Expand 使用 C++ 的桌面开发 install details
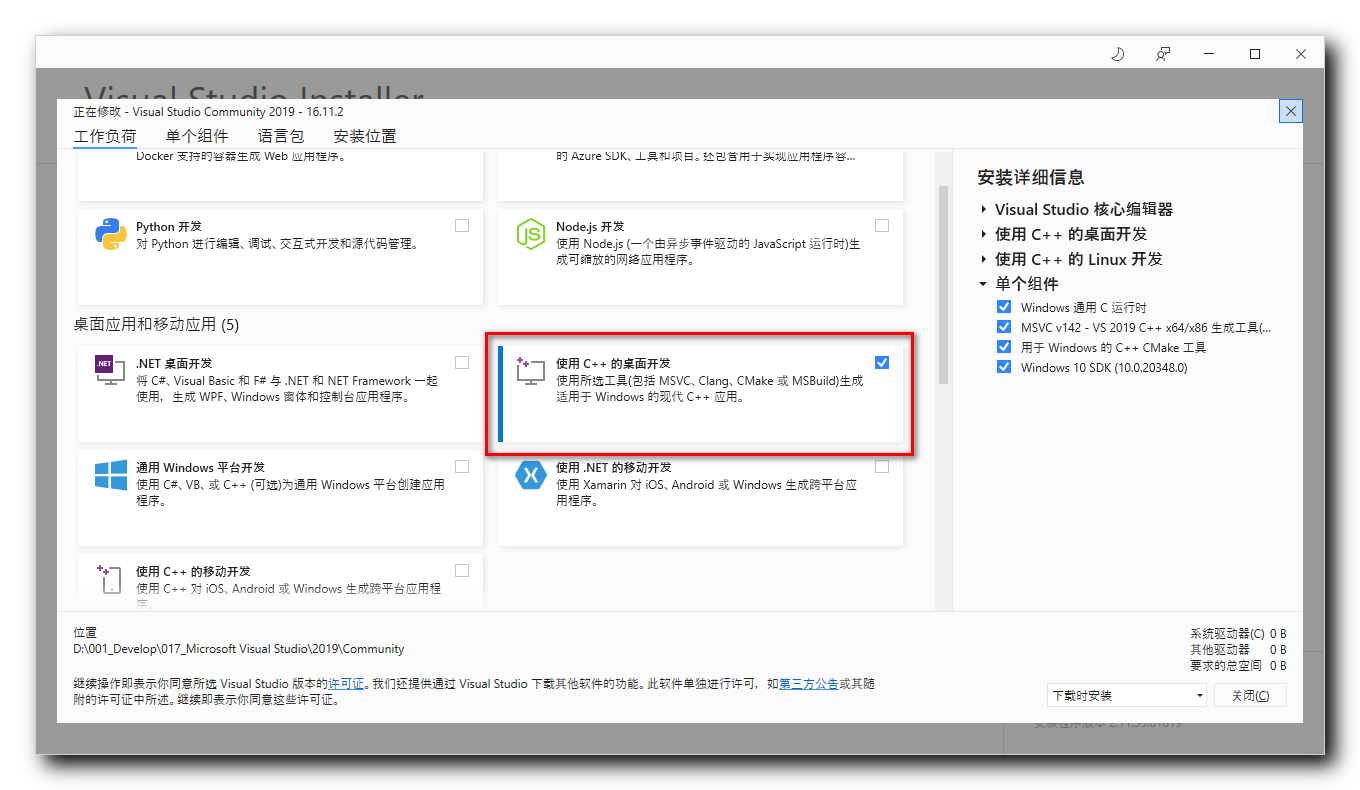Image resolution: width=1360 pixels, height=790 pixels. pyautogui.click(x=983, y=234)
